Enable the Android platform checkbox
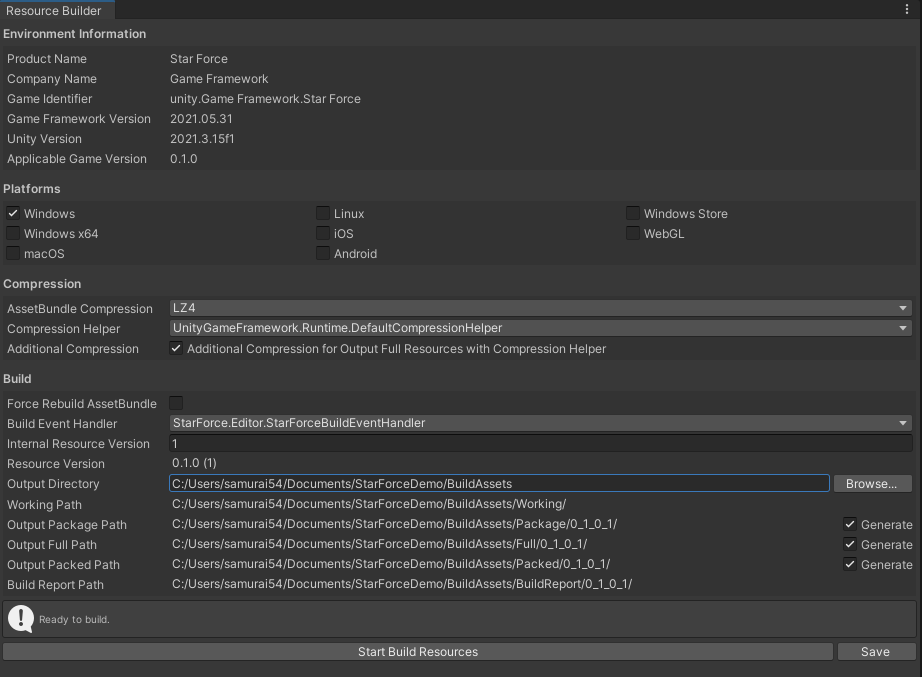The image size is (922, 677). (323, 253)
